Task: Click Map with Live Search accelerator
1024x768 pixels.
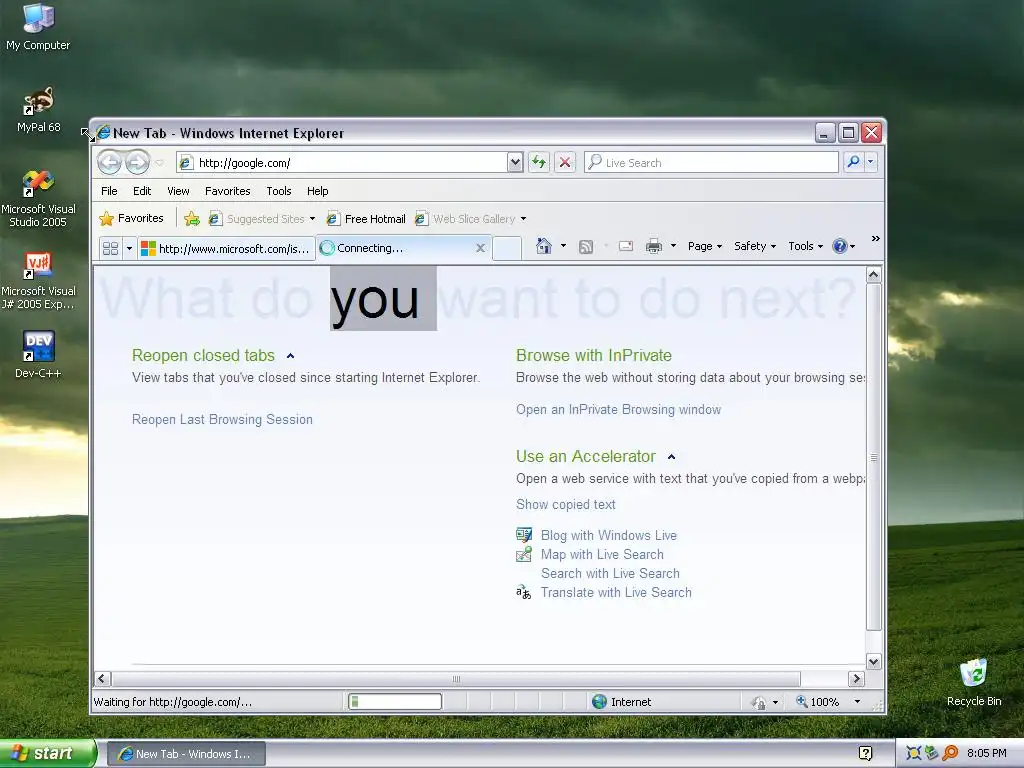Action: 602,554
